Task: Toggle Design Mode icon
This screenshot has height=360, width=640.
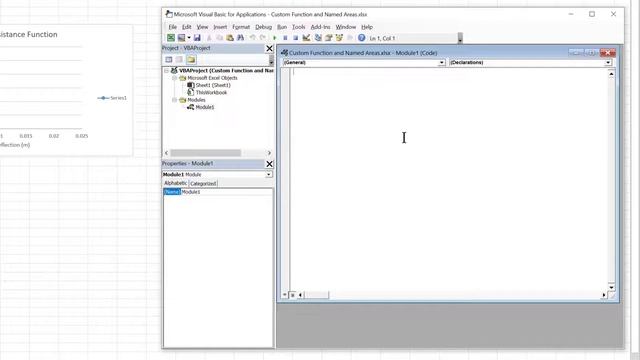Action: coord(306,38)
